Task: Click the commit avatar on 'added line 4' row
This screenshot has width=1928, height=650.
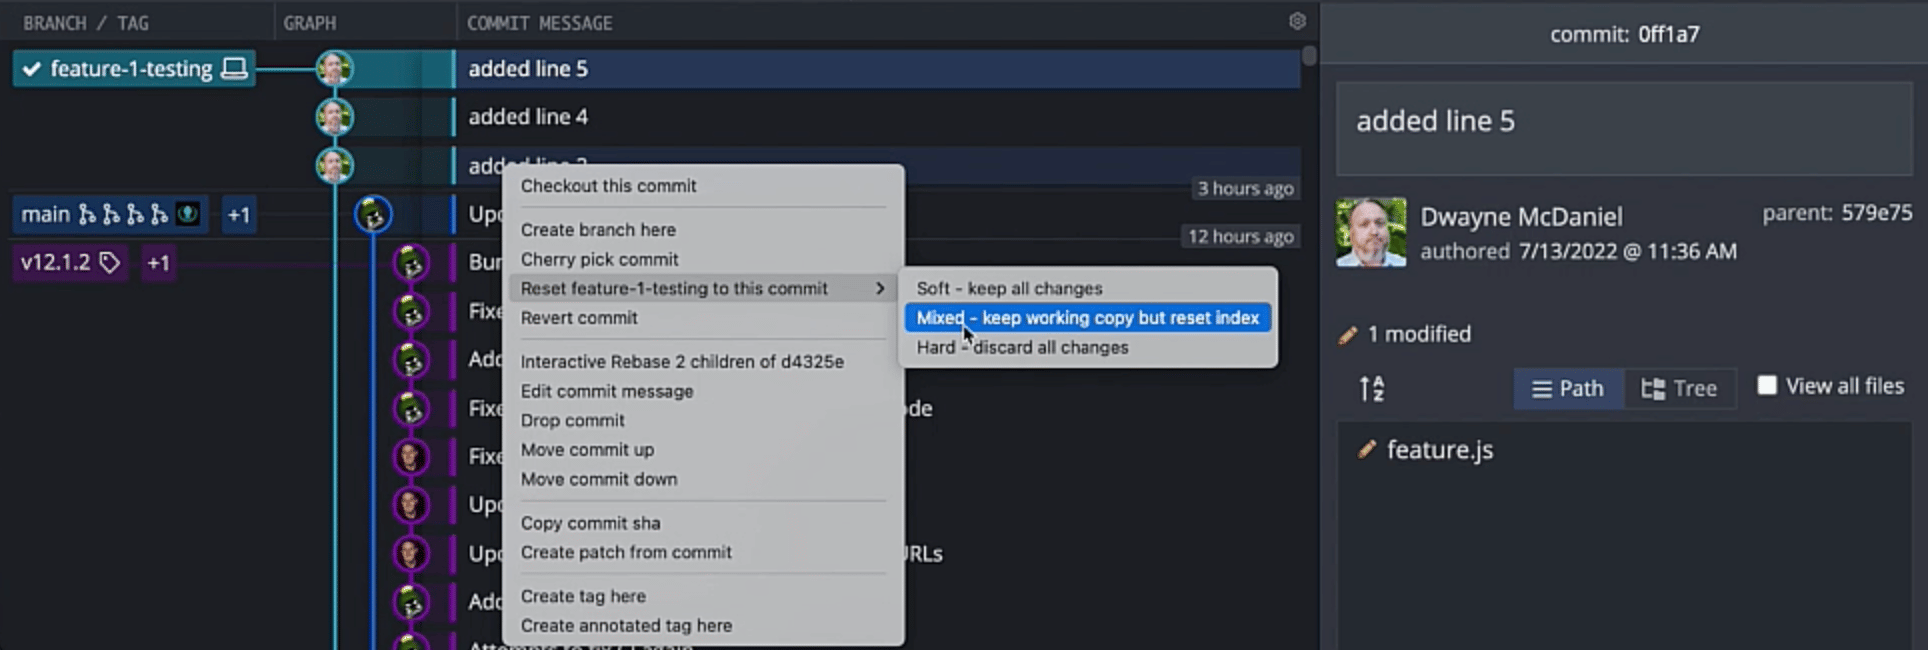Action: click(335, 116)
